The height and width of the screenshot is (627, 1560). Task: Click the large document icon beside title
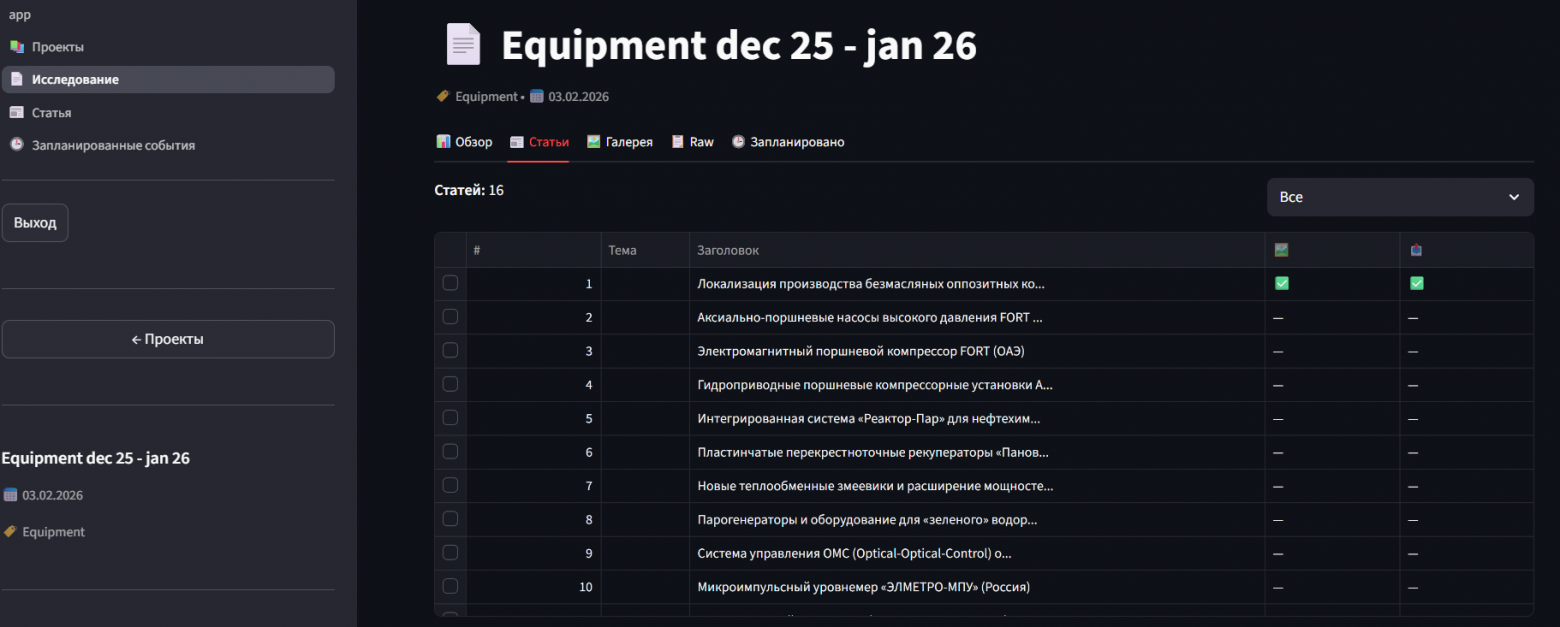463,45
